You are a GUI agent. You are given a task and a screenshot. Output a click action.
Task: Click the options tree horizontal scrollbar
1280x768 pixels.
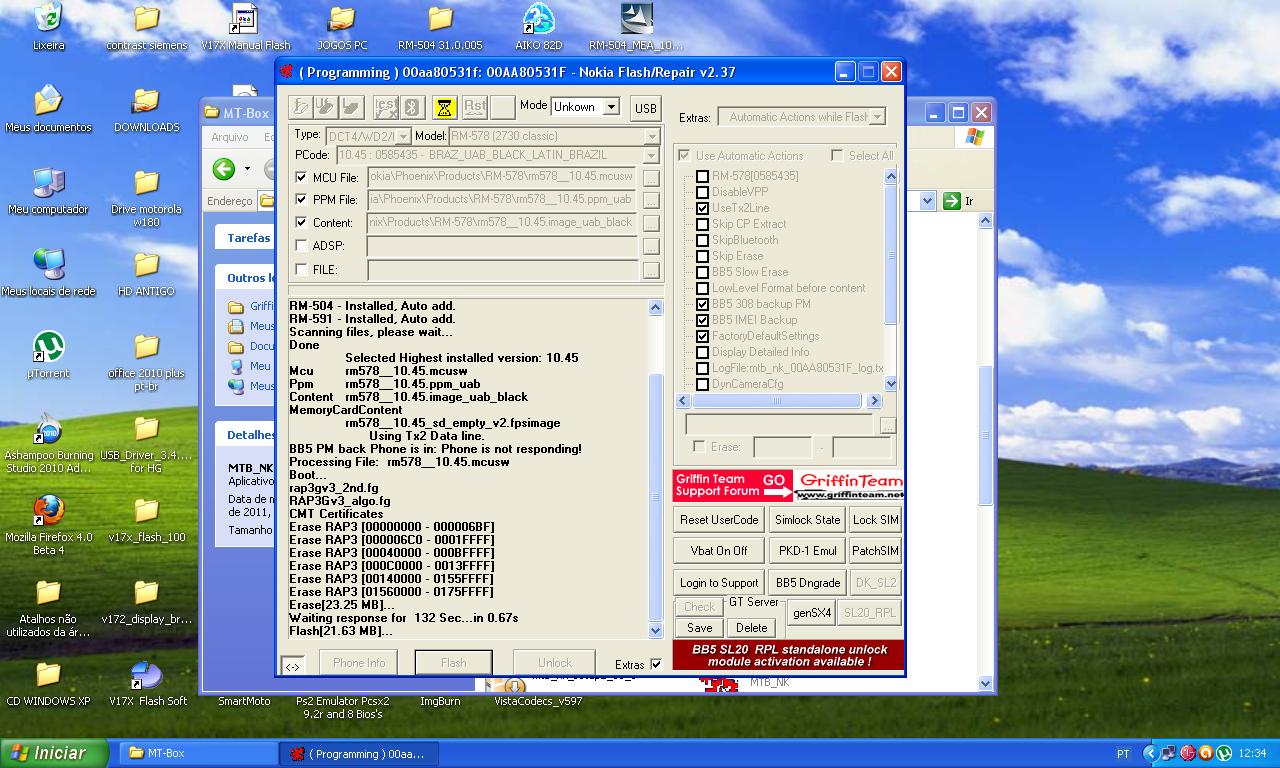(x=779, y=401)
